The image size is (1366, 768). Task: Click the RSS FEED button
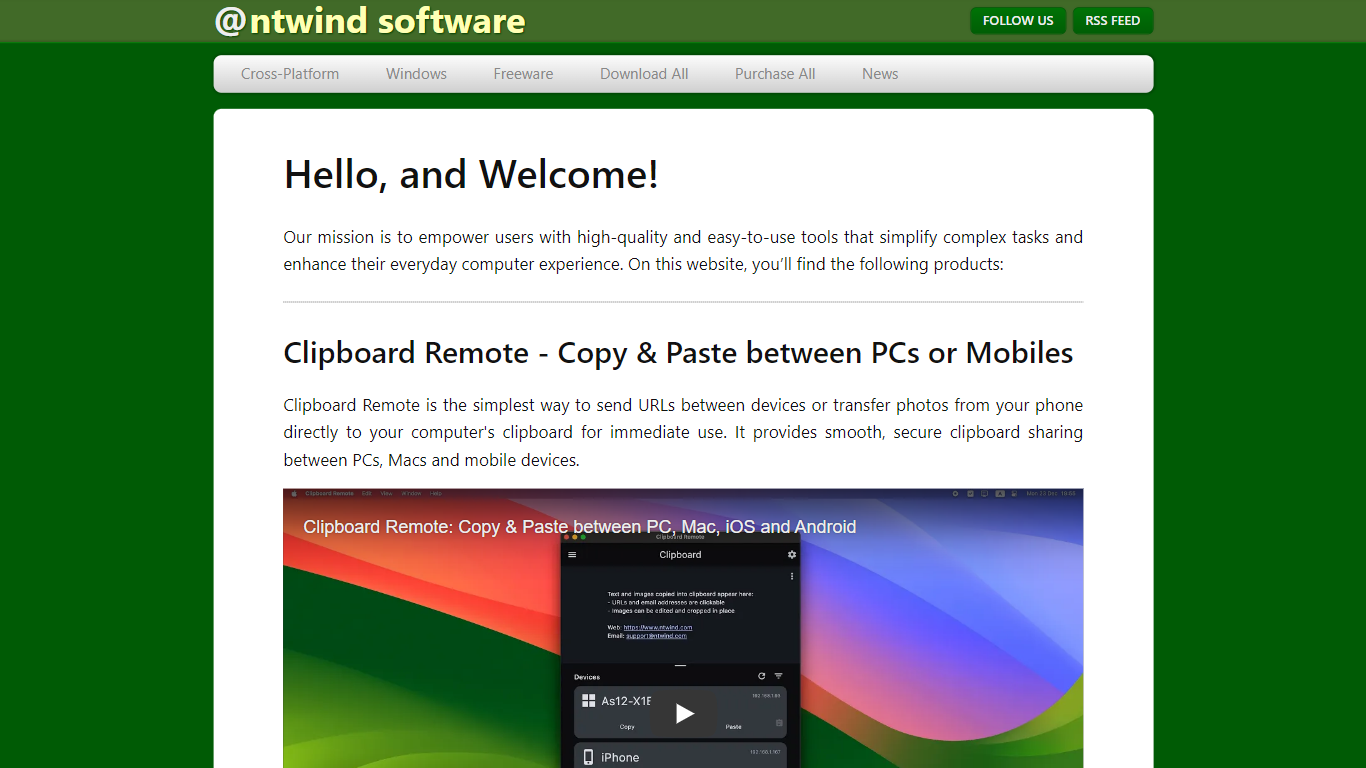[1113, 21]
